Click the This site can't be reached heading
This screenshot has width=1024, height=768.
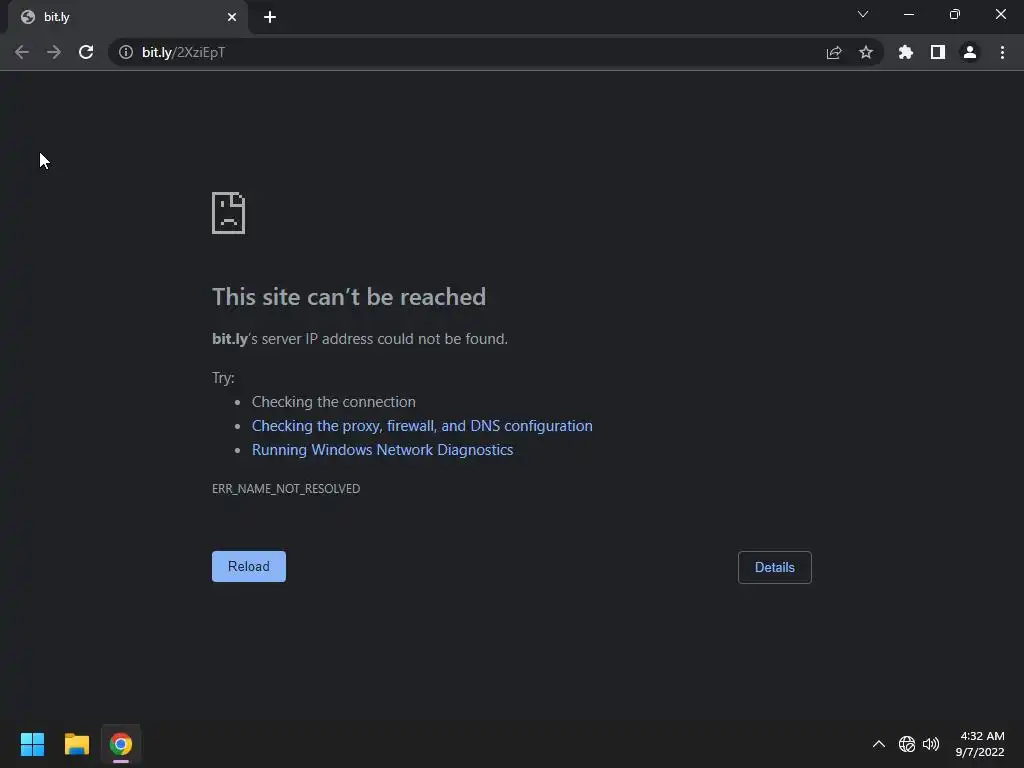(x=349, y=297)
